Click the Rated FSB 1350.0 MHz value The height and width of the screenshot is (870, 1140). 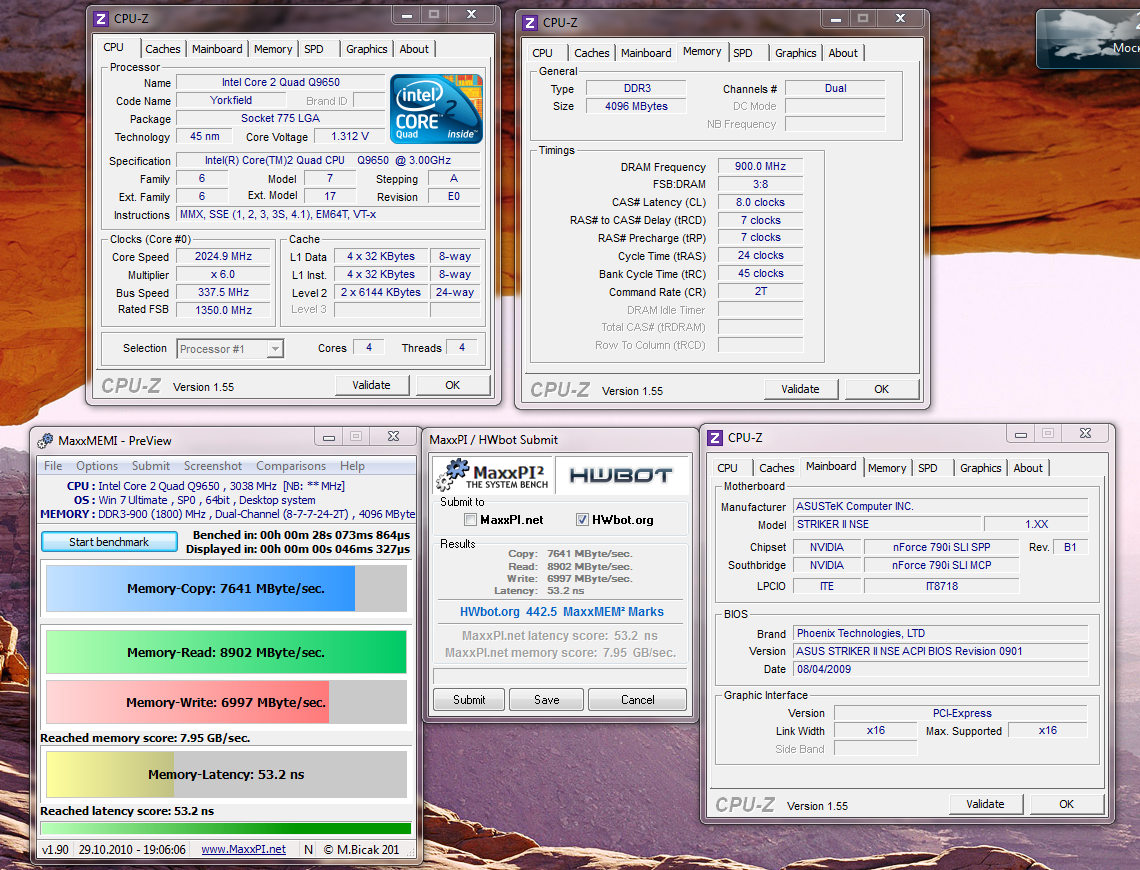point(223,310)
